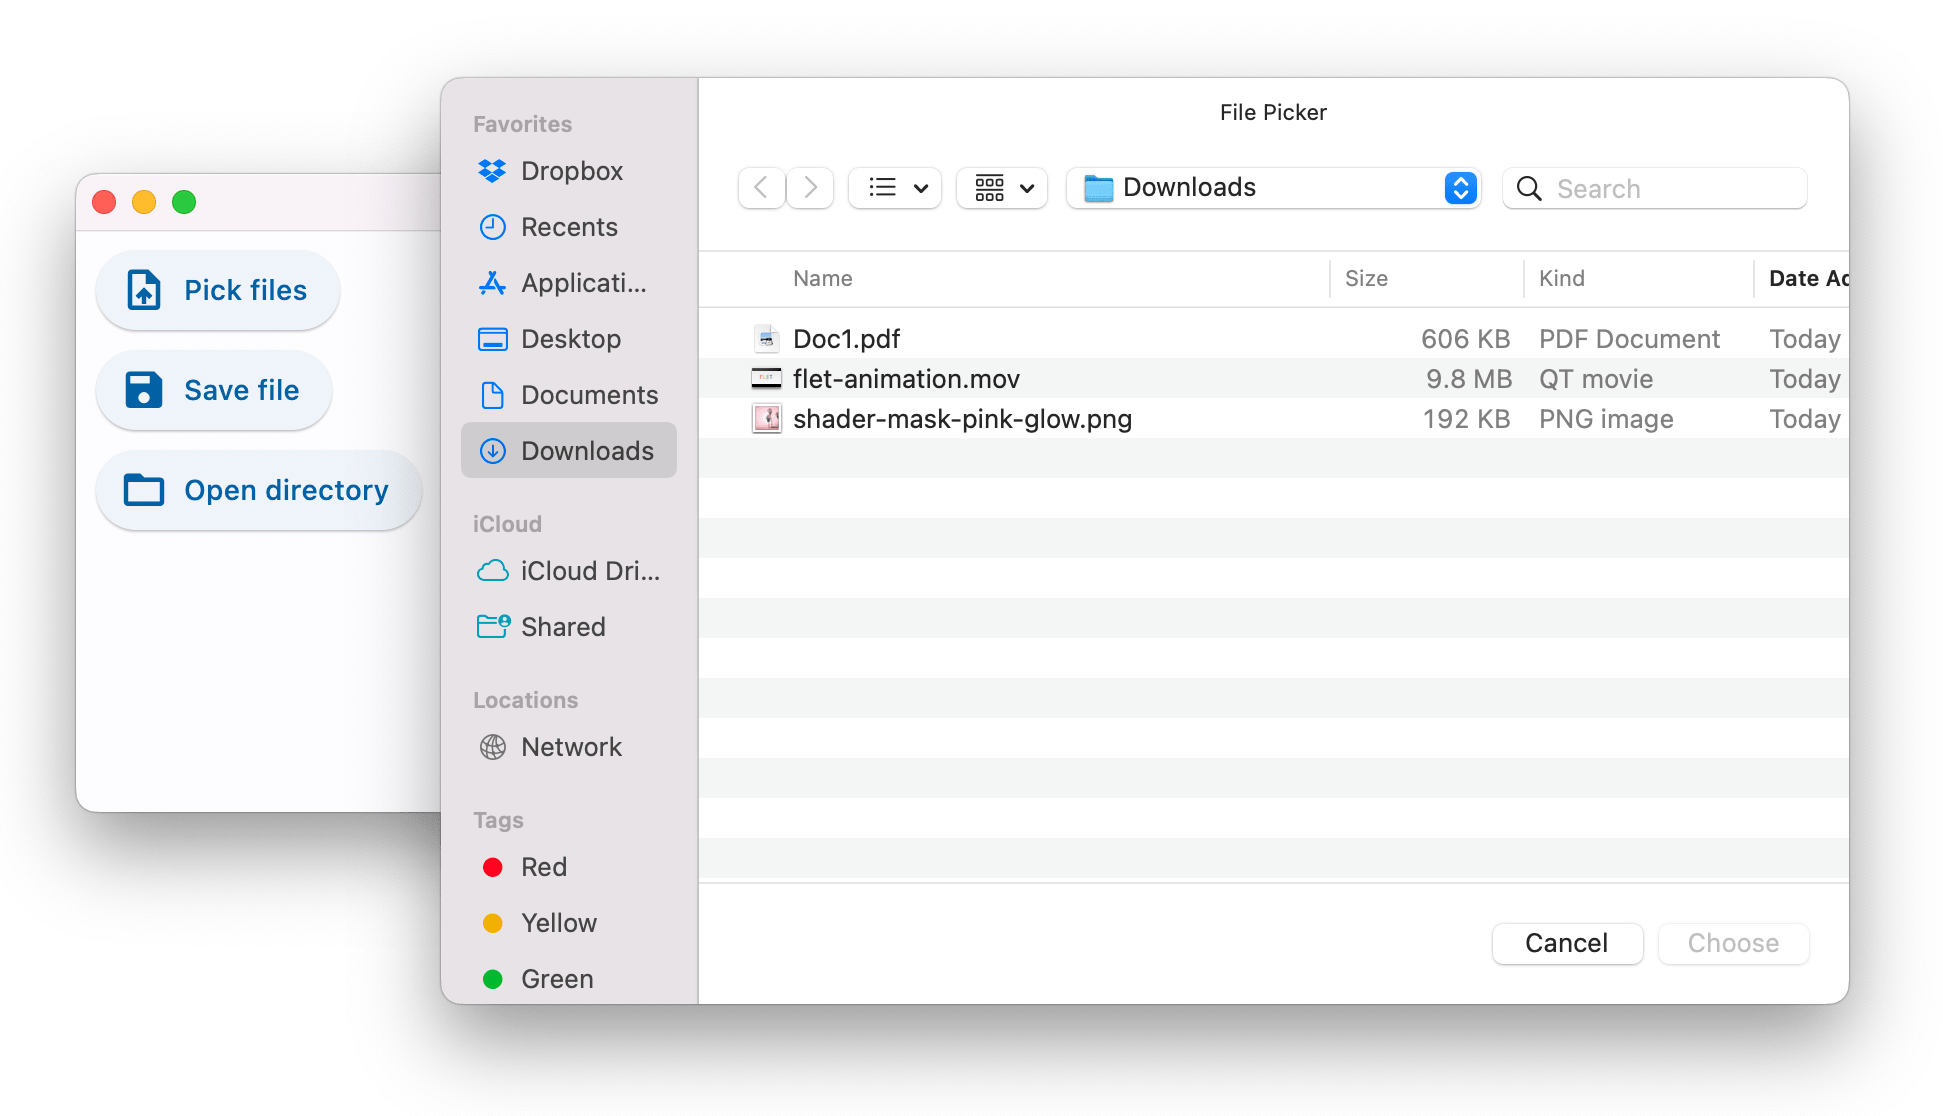Select the flet-animation.mov file
Image resolution: width=1943 pixels, height=1116 pixels.
(906, 379)
